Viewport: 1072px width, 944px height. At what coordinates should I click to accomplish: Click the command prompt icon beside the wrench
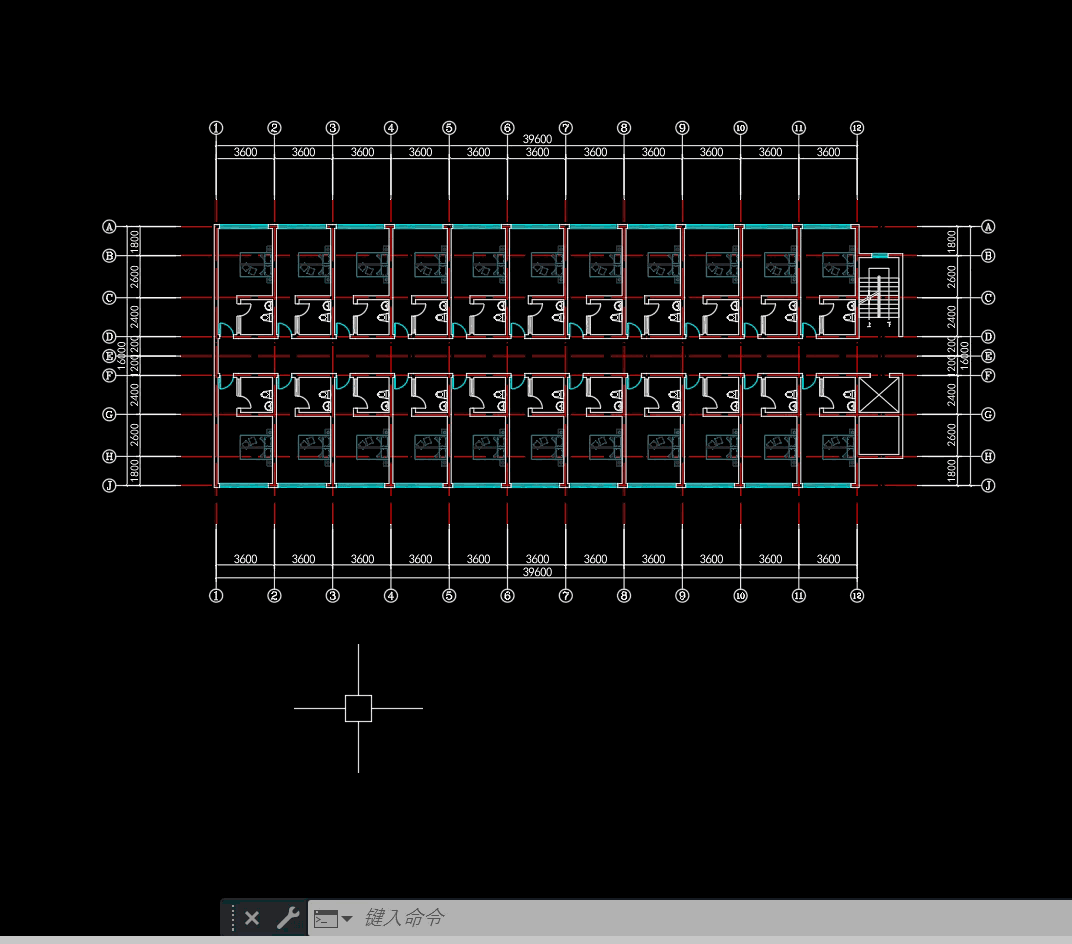click(x=326, y=919)
